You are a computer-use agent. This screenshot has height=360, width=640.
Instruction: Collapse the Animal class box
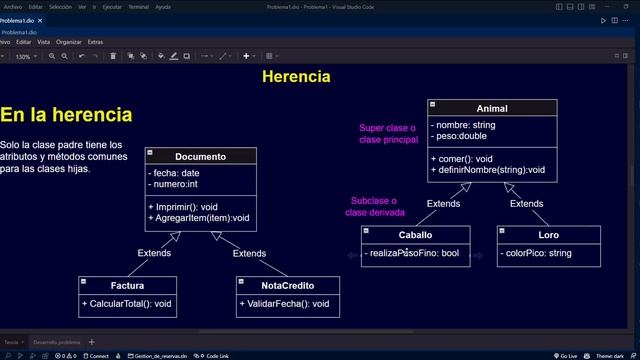pos(432,104)
